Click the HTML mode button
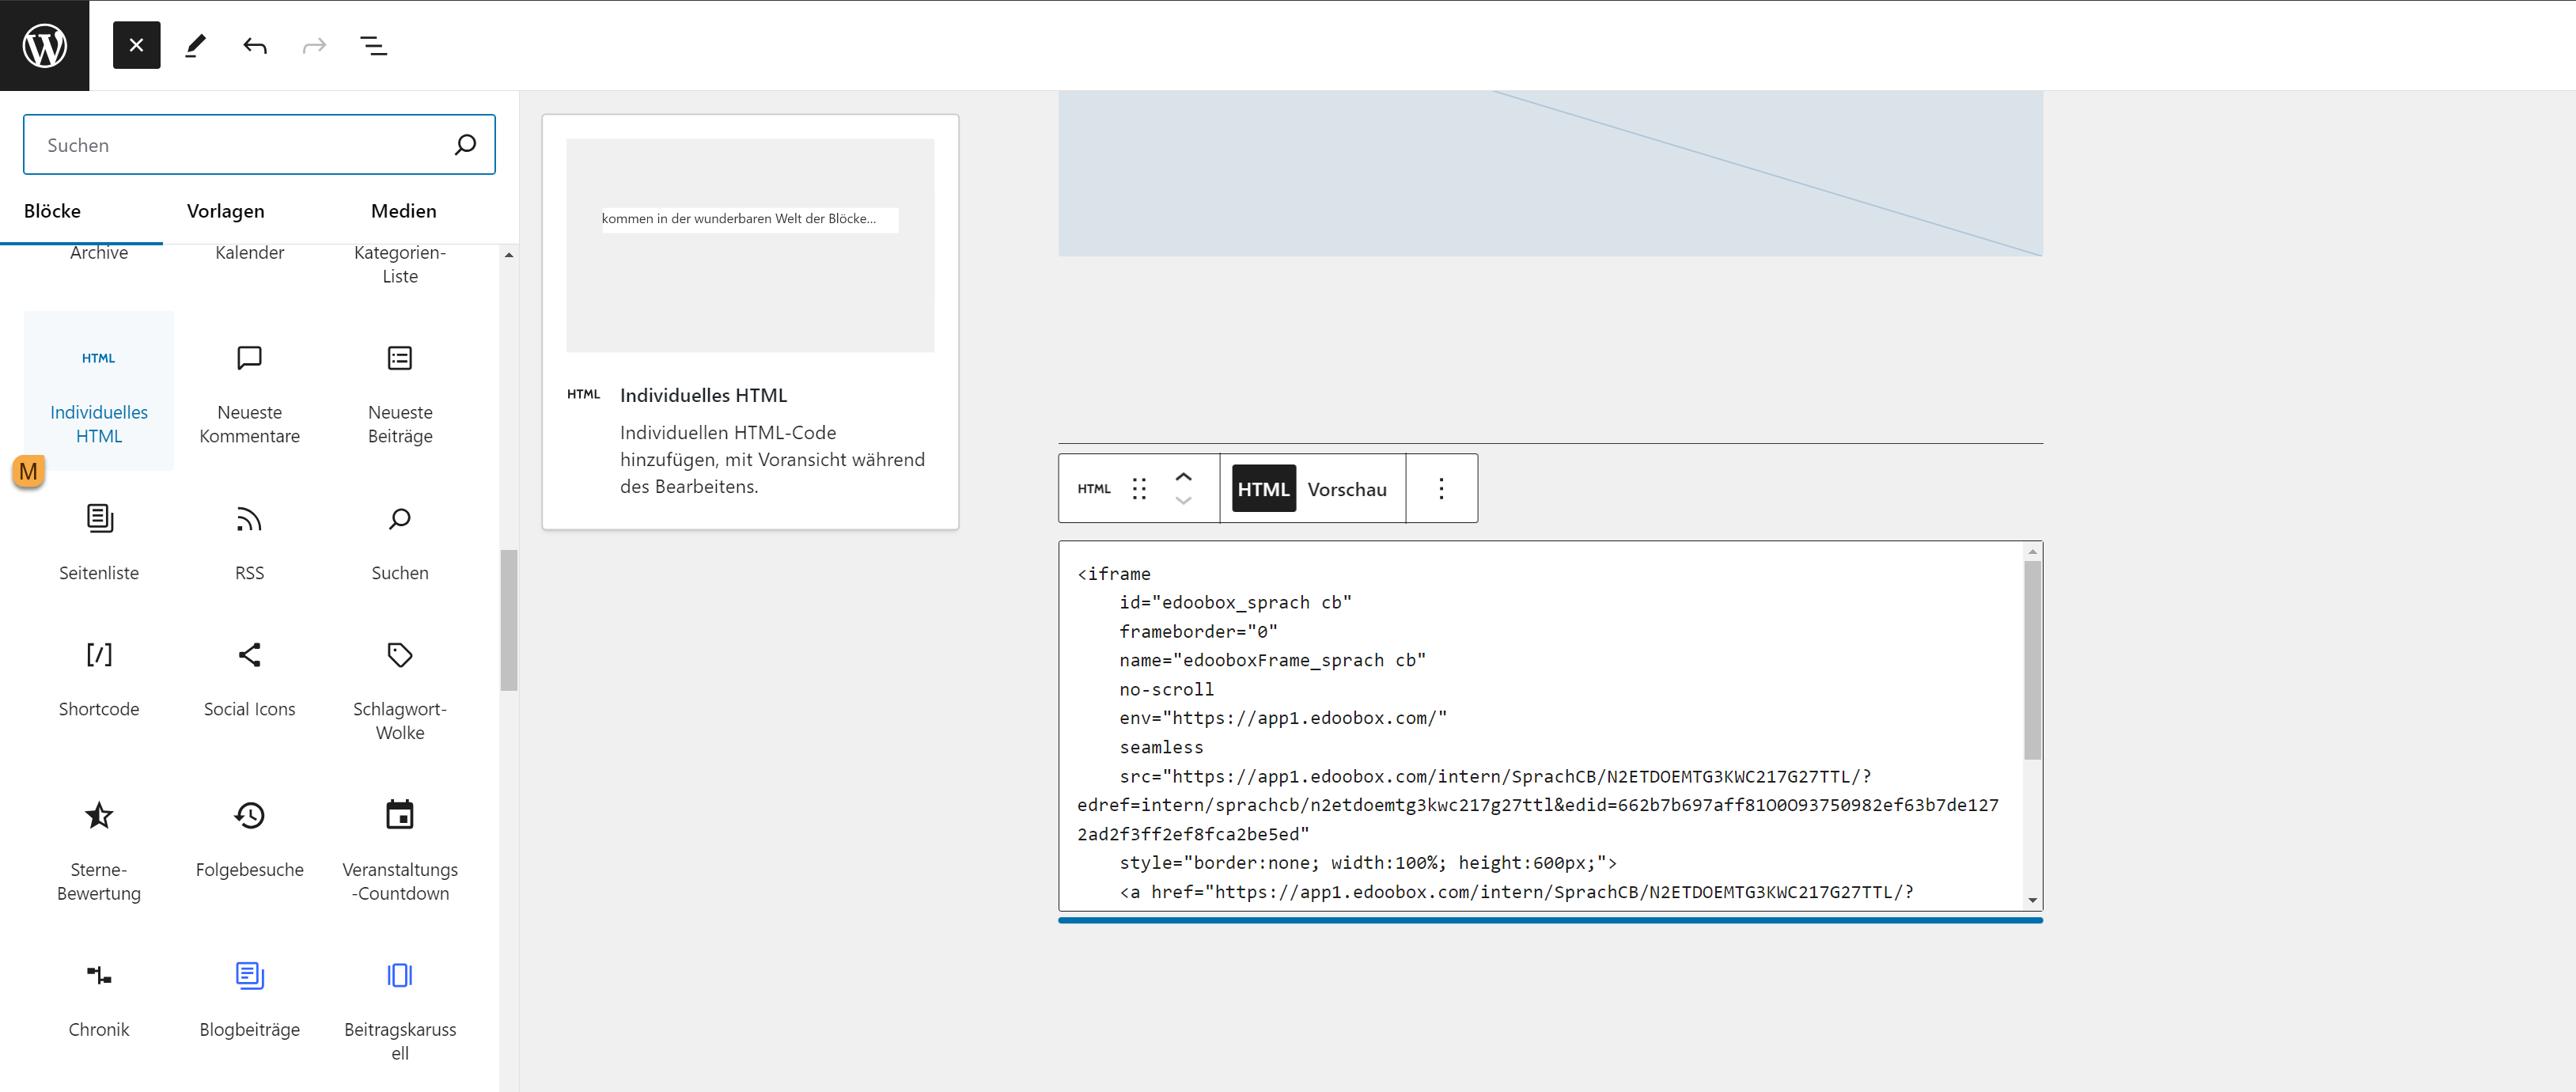This screenshot has width=2576, height=1092. [x=1263, y=489]
